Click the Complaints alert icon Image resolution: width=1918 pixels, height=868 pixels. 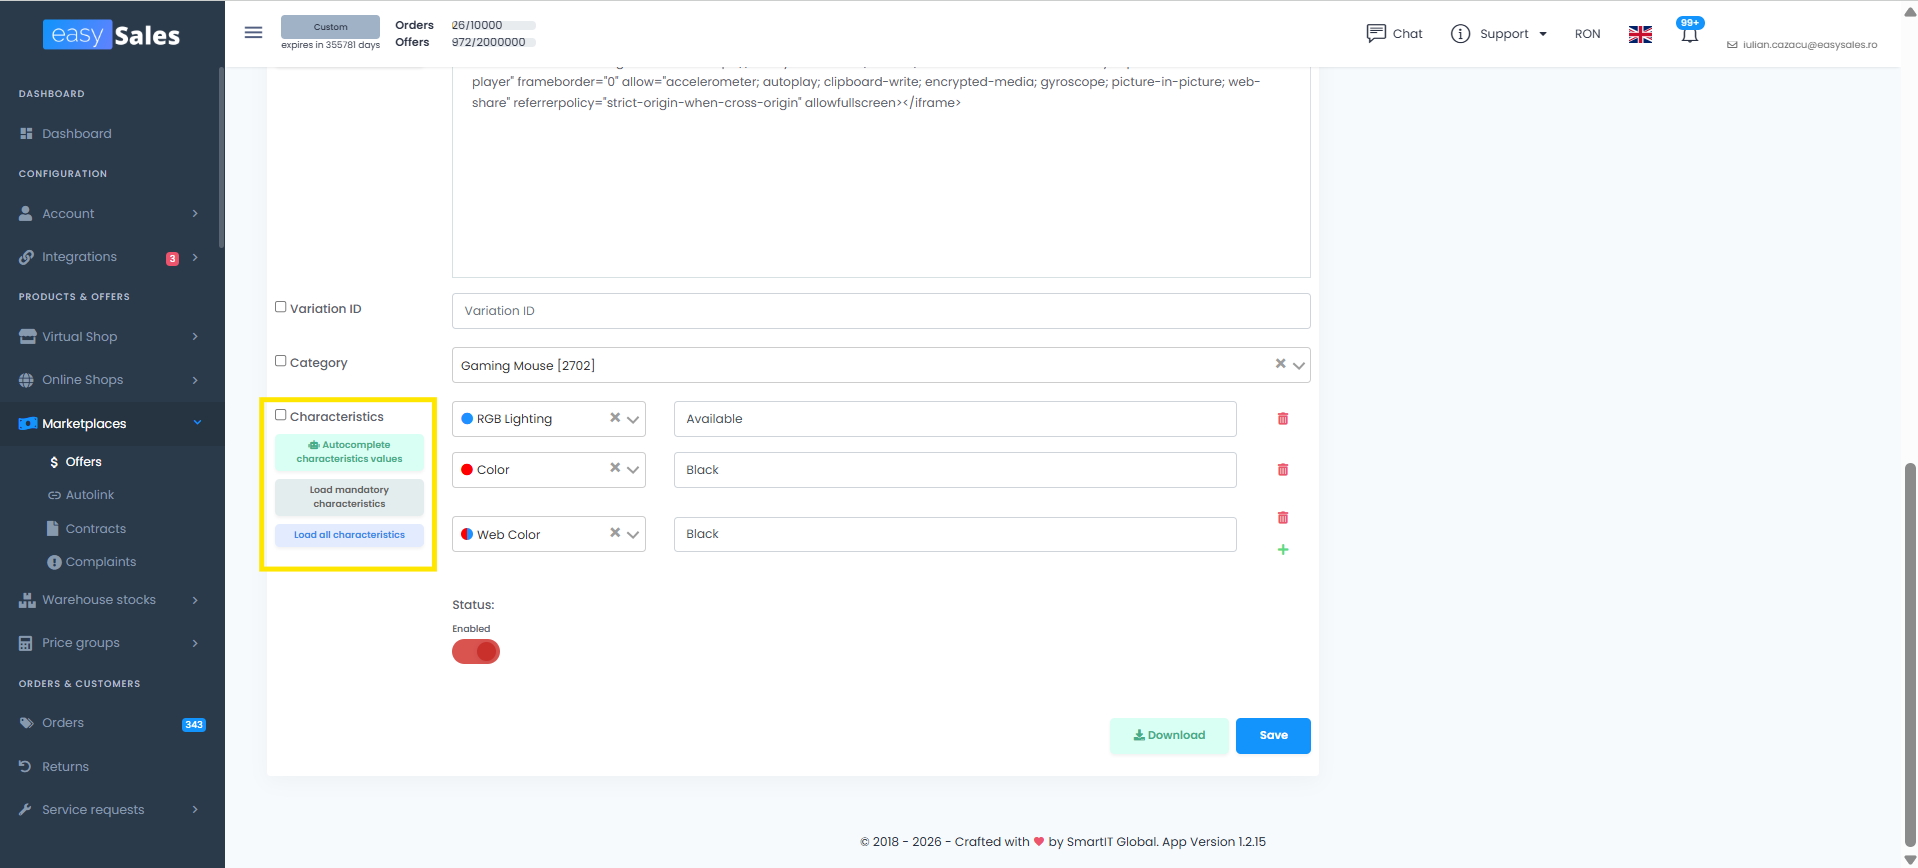[54, 562]
